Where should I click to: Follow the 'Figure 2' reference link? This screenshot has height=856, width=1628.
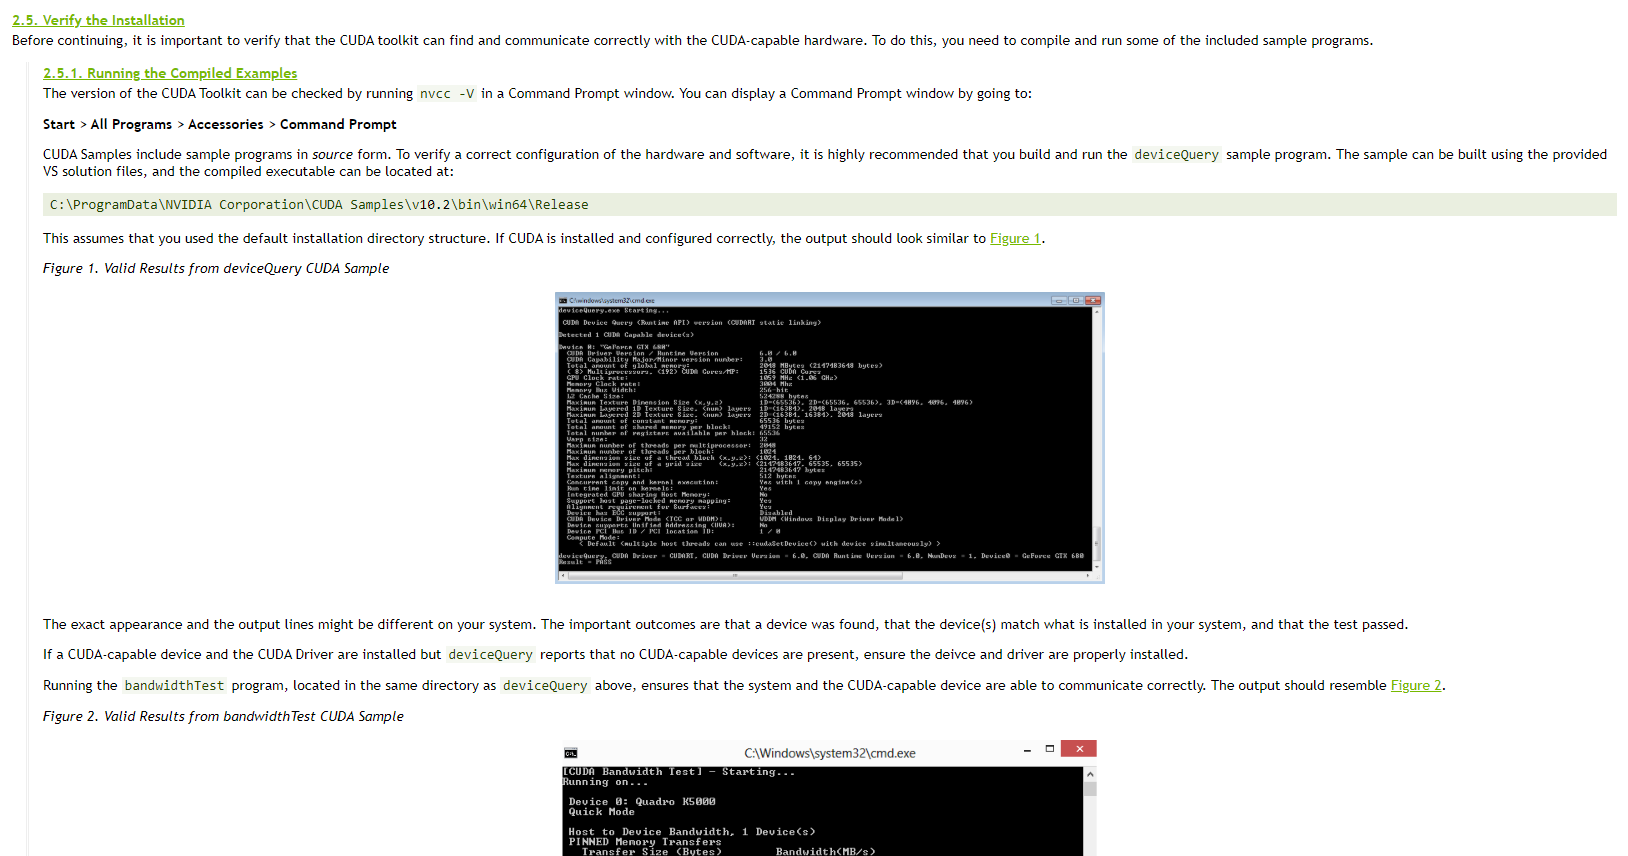pyautogui.click(x=1416, y=685)
